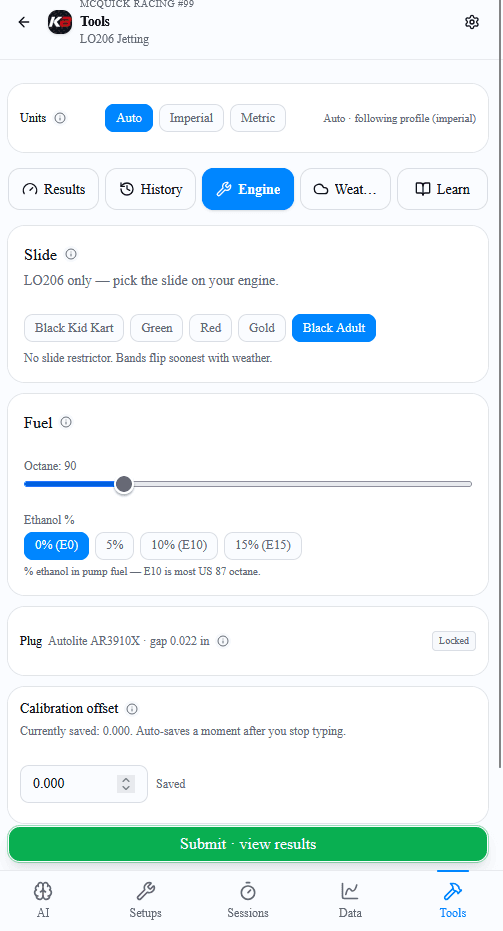Select the Imperial units option
The width and height of the screenshot is (503, 931).
191,118
